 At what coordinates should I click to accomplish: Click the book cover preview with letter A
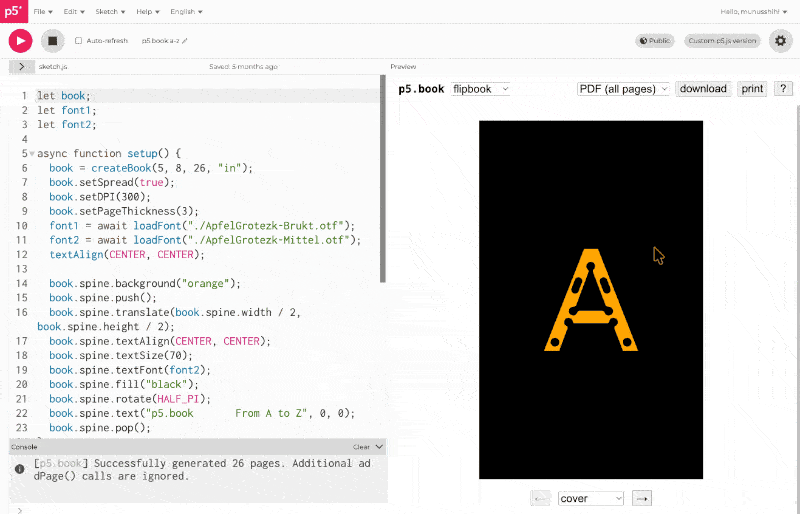pos(591,300)
